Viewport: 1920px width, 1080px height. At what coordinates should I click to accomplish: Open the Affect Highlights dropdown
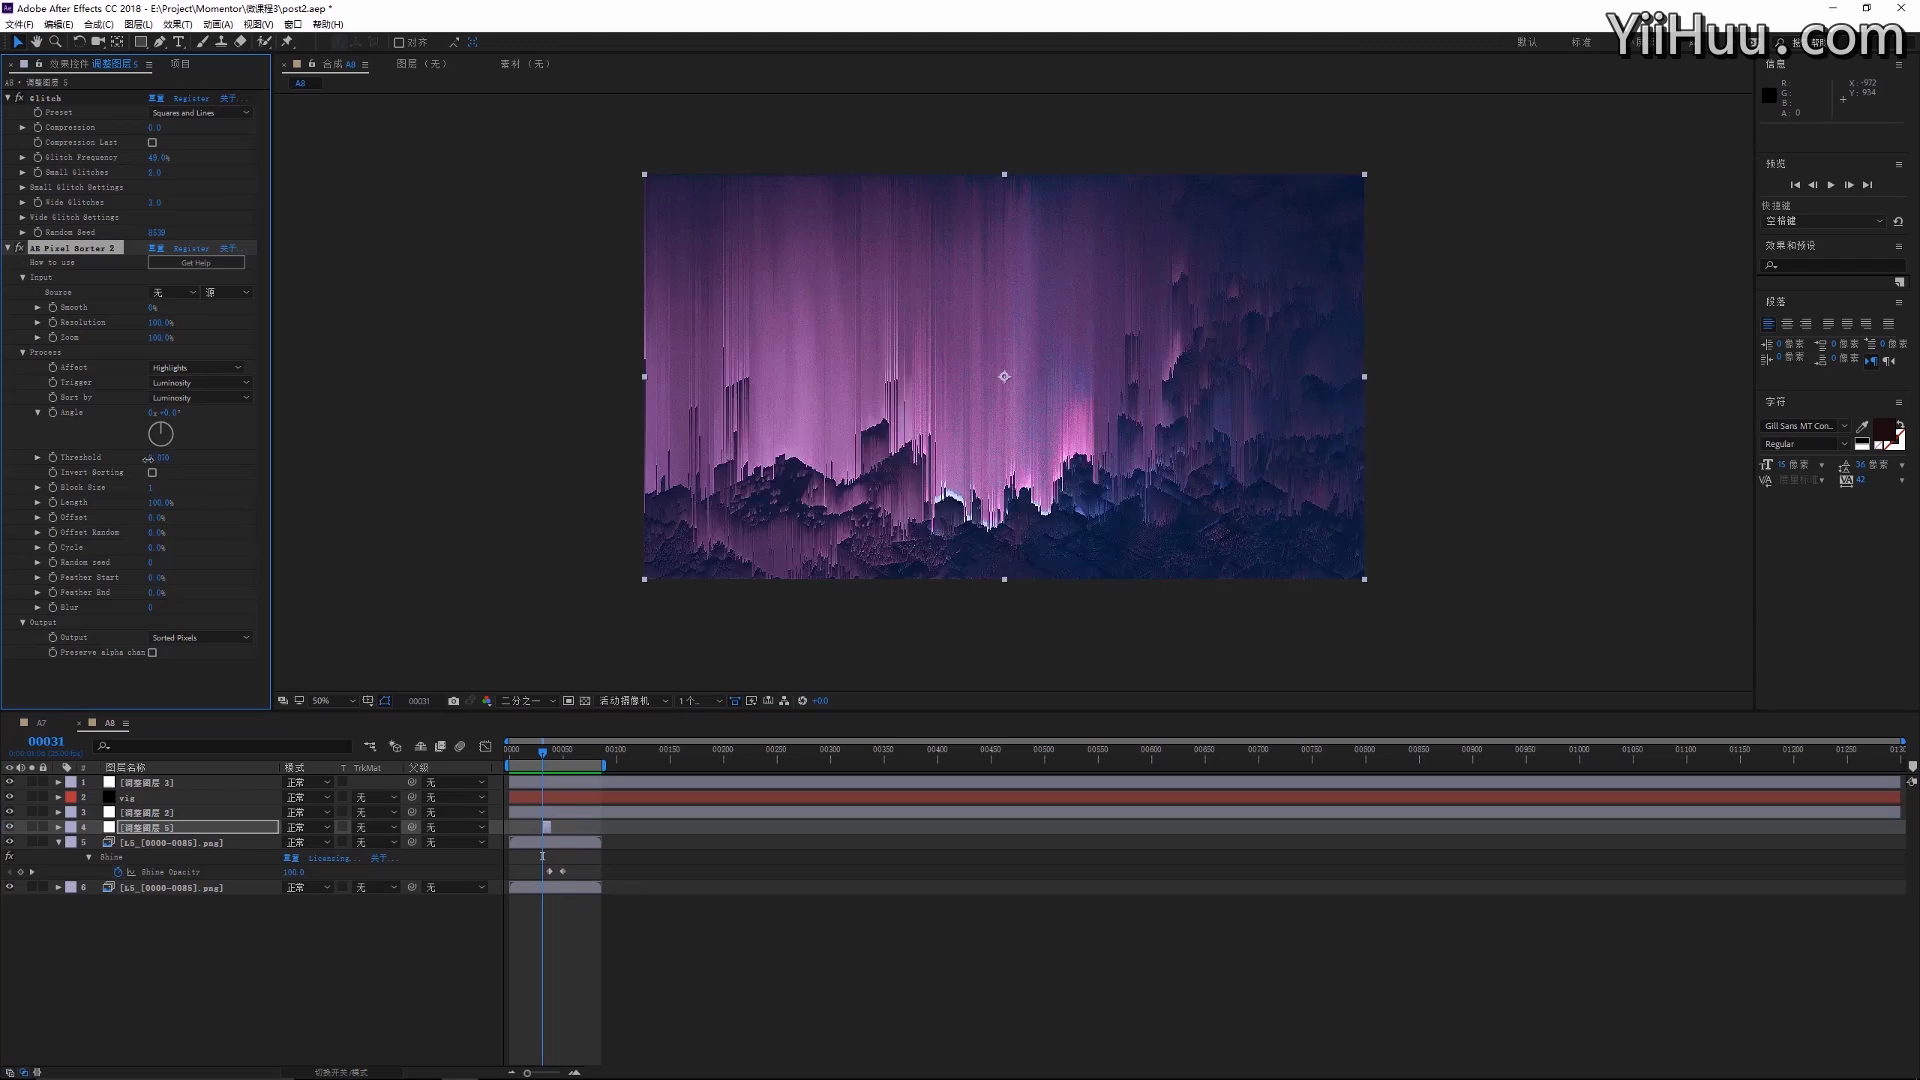197,368
